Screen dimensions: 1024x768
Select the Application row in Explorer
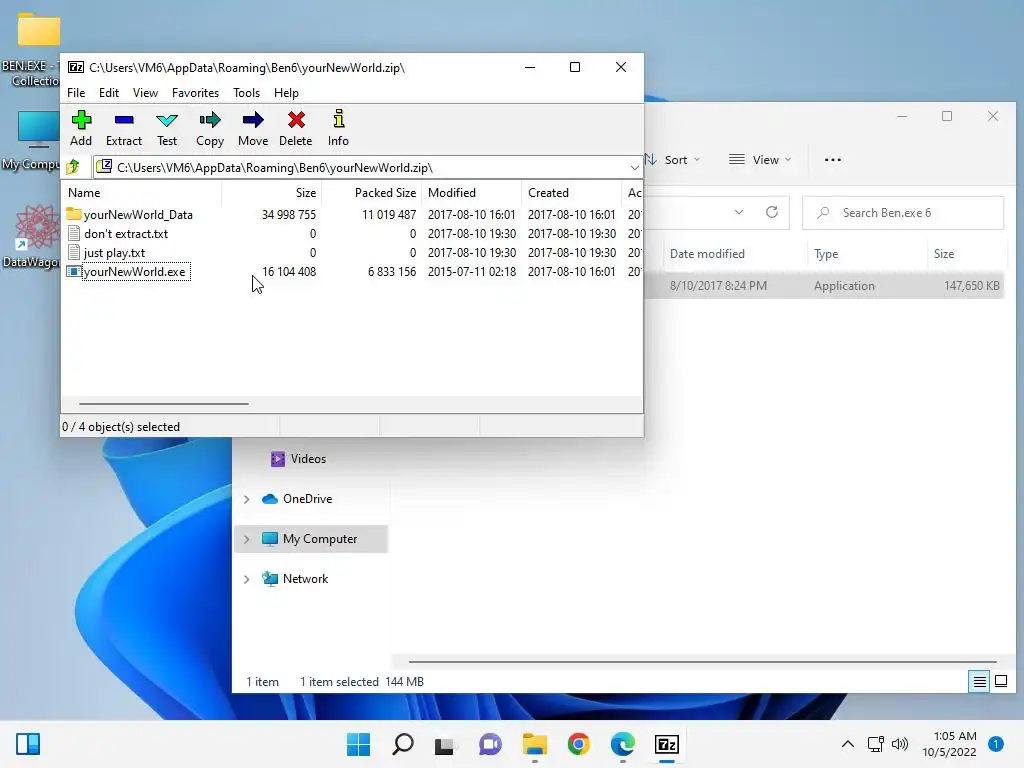coord(824,285)
